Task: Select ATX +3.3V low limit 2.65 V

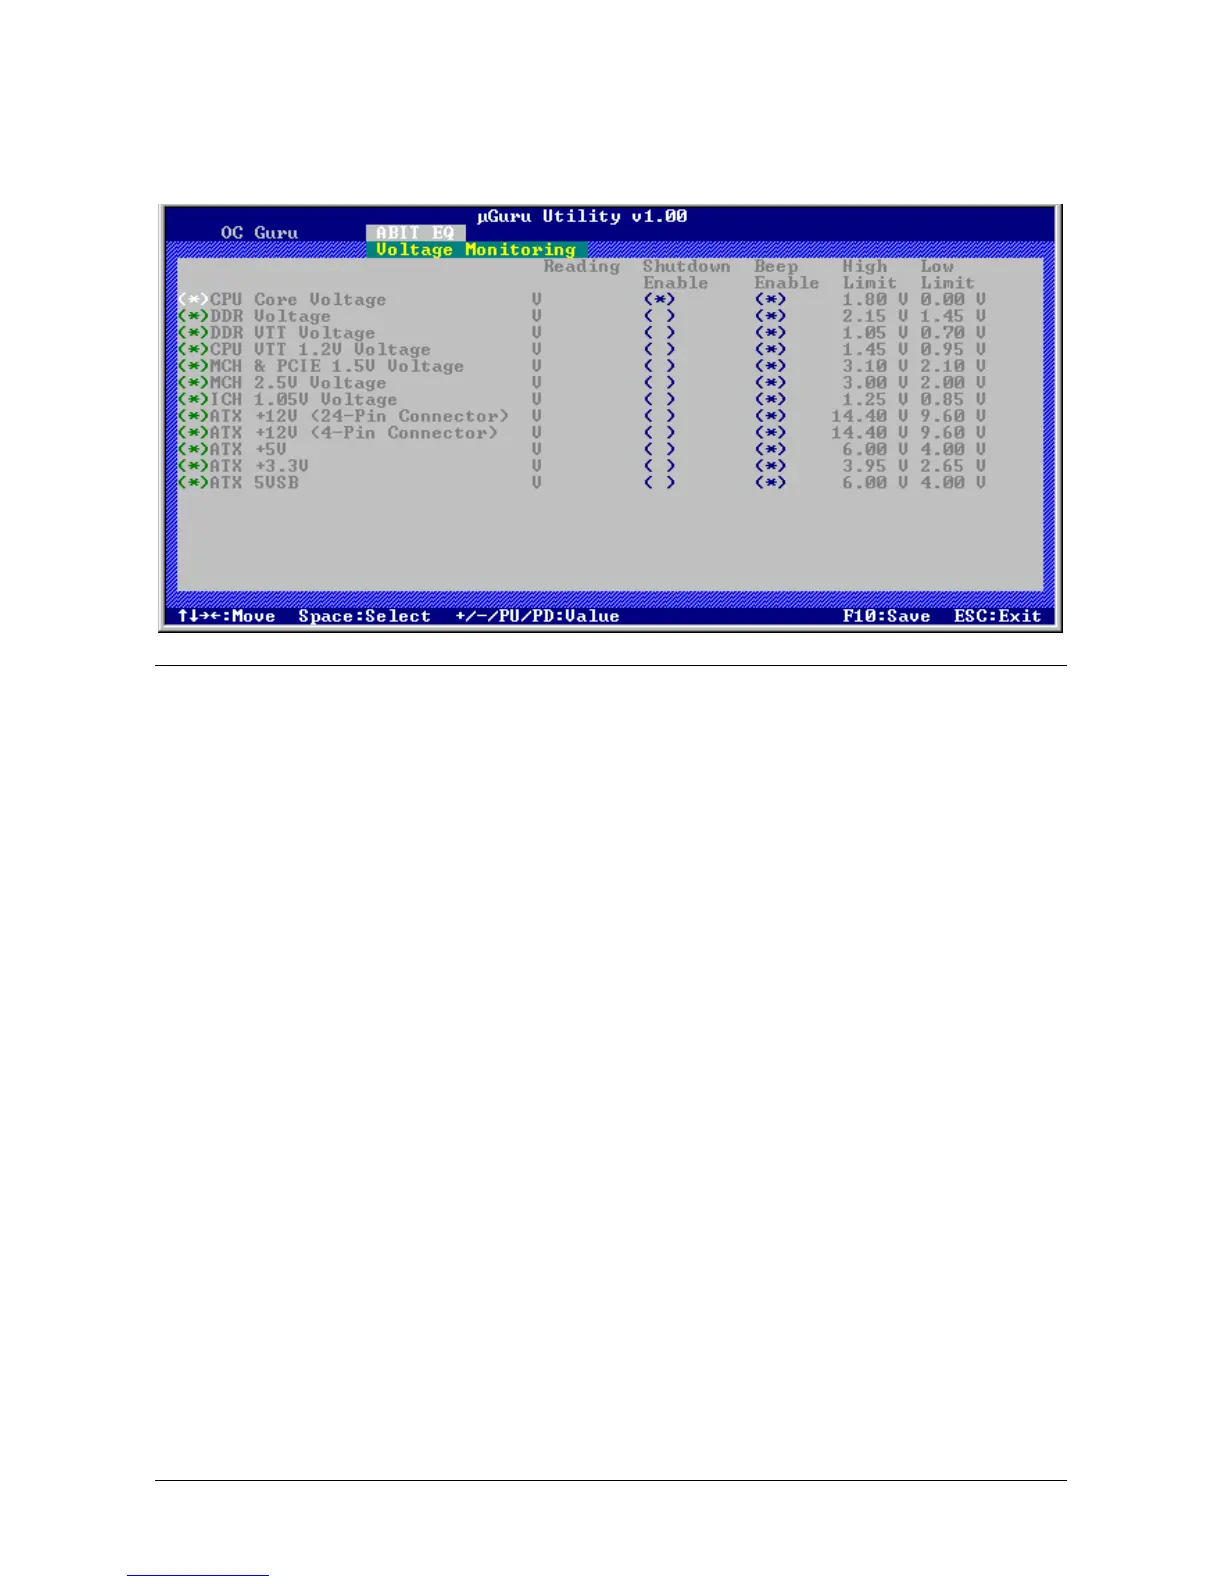Action: pyautogui.click(x=953, y=466)
